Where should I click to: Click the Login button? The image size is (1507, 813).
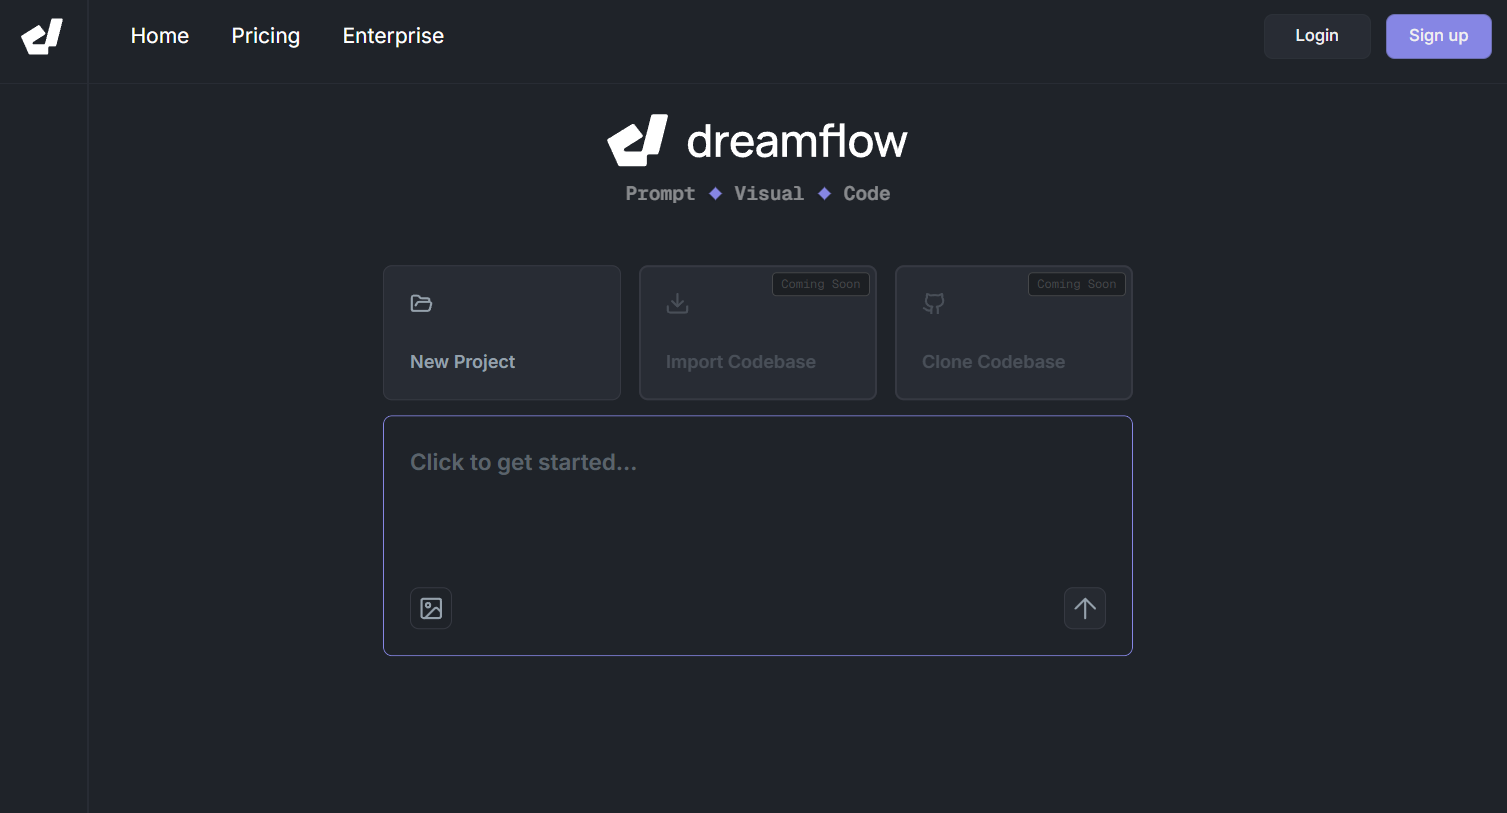1316,36
